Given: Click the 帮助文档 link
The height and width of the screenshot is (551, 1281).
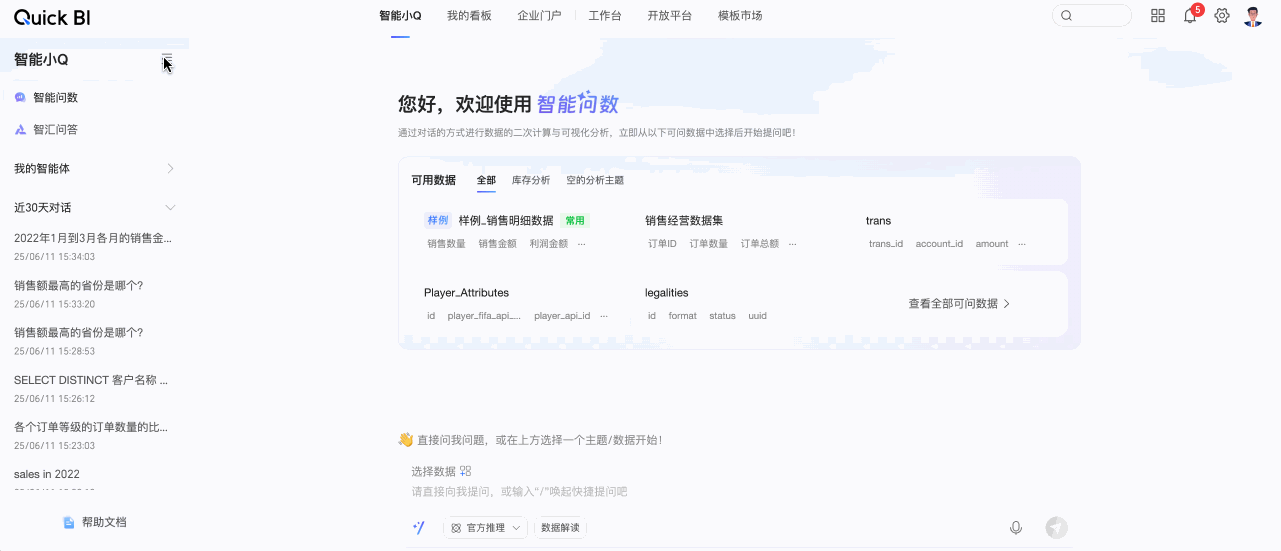Looking at the screenshot, I should (104, 522).
